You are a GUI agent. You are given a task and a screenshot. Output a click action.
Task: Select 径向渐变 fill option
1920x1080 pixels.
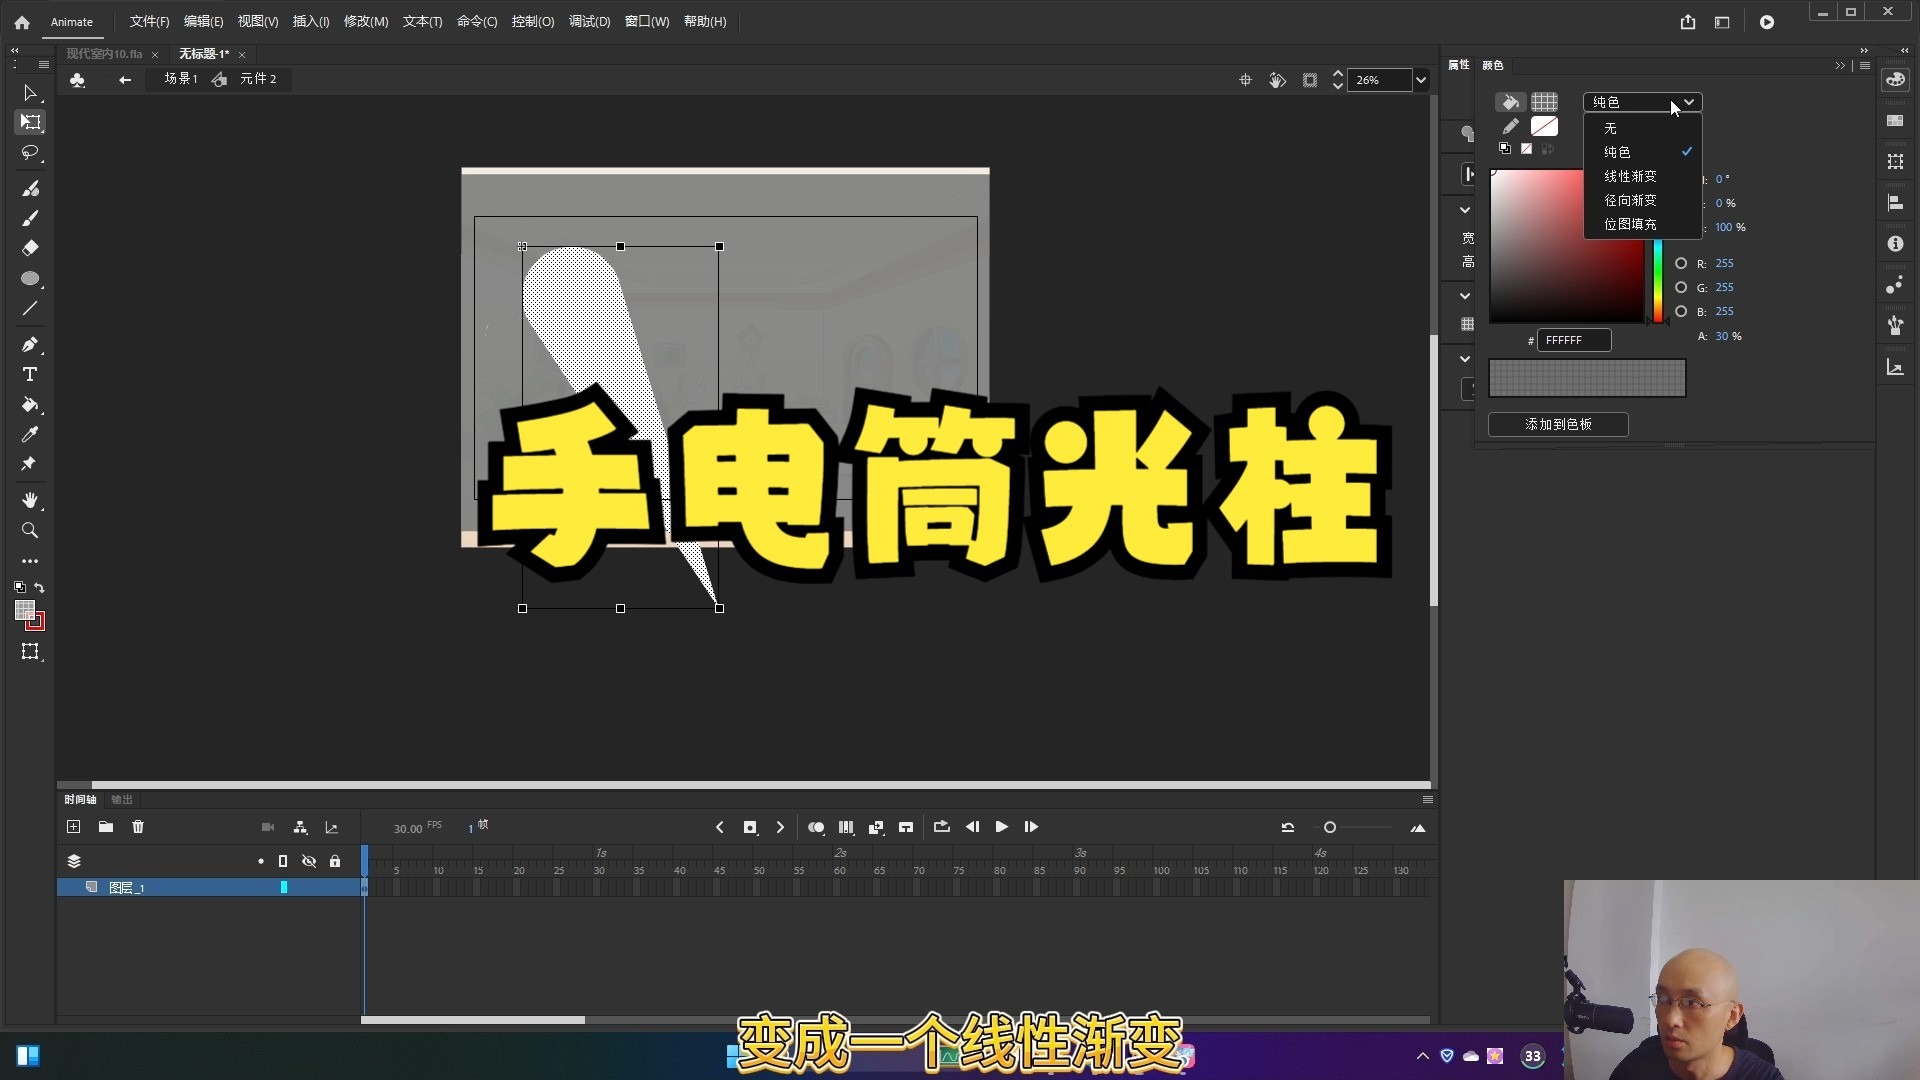tap(1629, 200)
